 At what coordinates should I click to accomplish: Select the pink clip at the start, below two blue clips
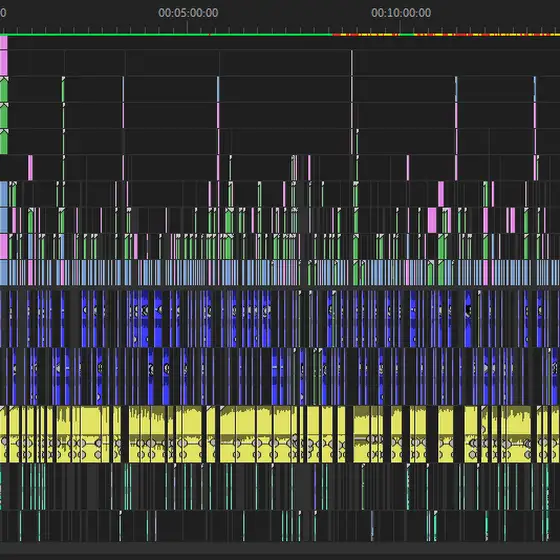click(4, 246)
